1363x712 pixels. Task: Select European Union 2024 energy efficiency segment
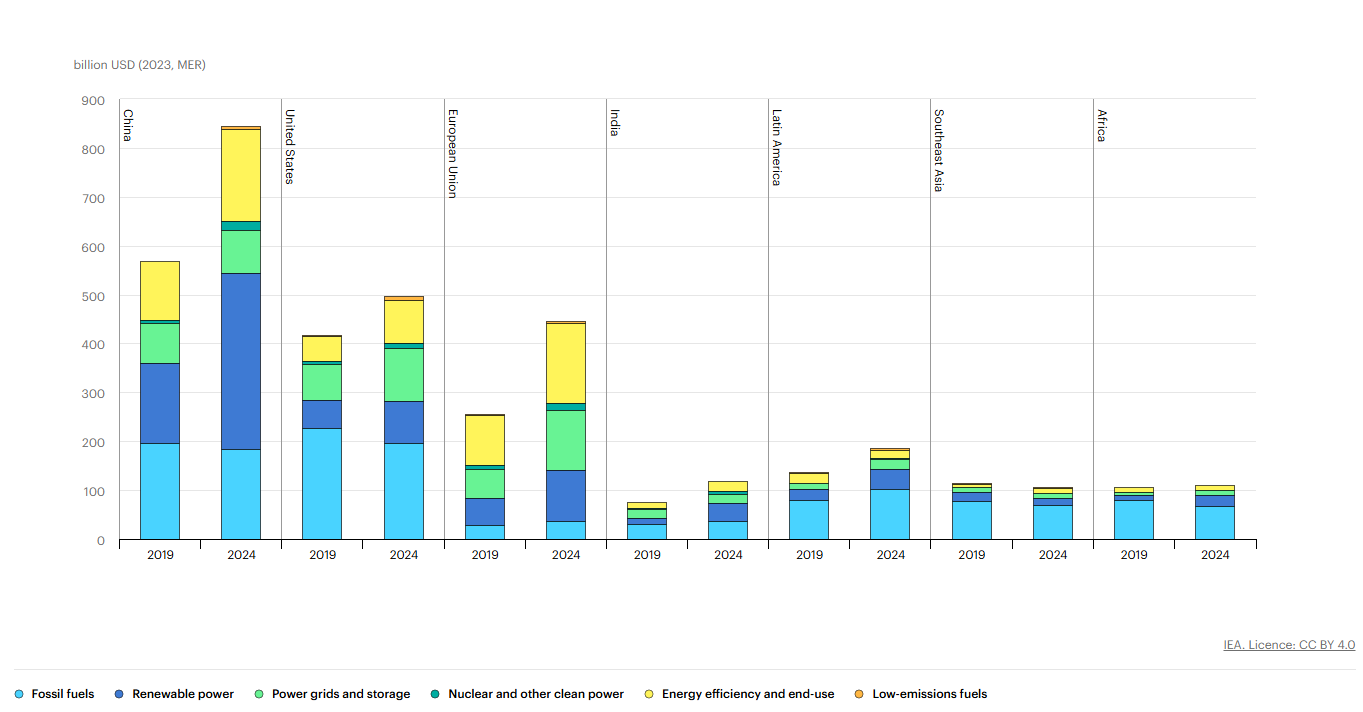566,364
